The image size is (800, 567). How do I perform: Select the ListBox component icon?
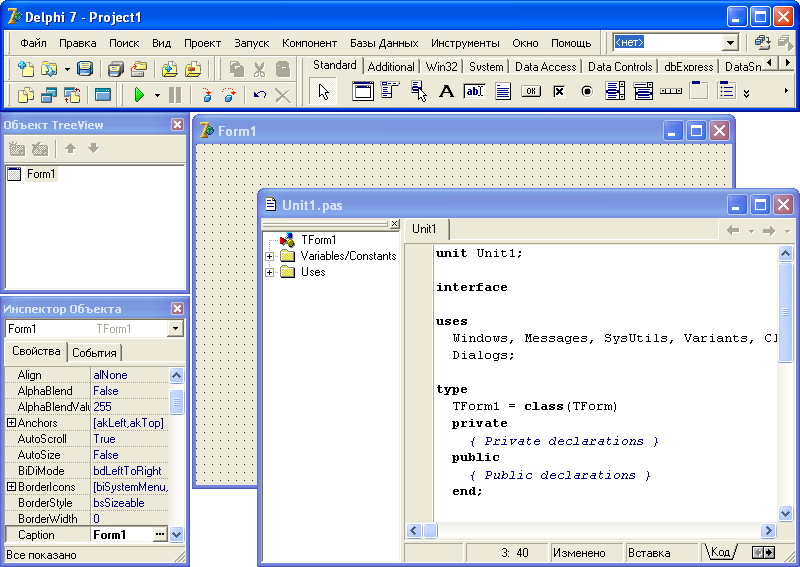click(615, 91)
